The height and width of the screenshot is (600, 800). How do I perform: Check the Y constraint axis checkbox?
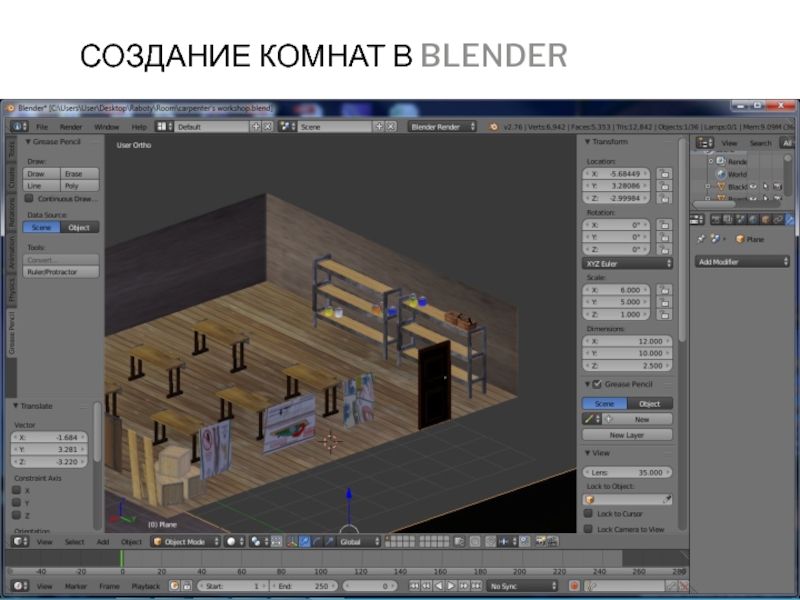point(16,503)
